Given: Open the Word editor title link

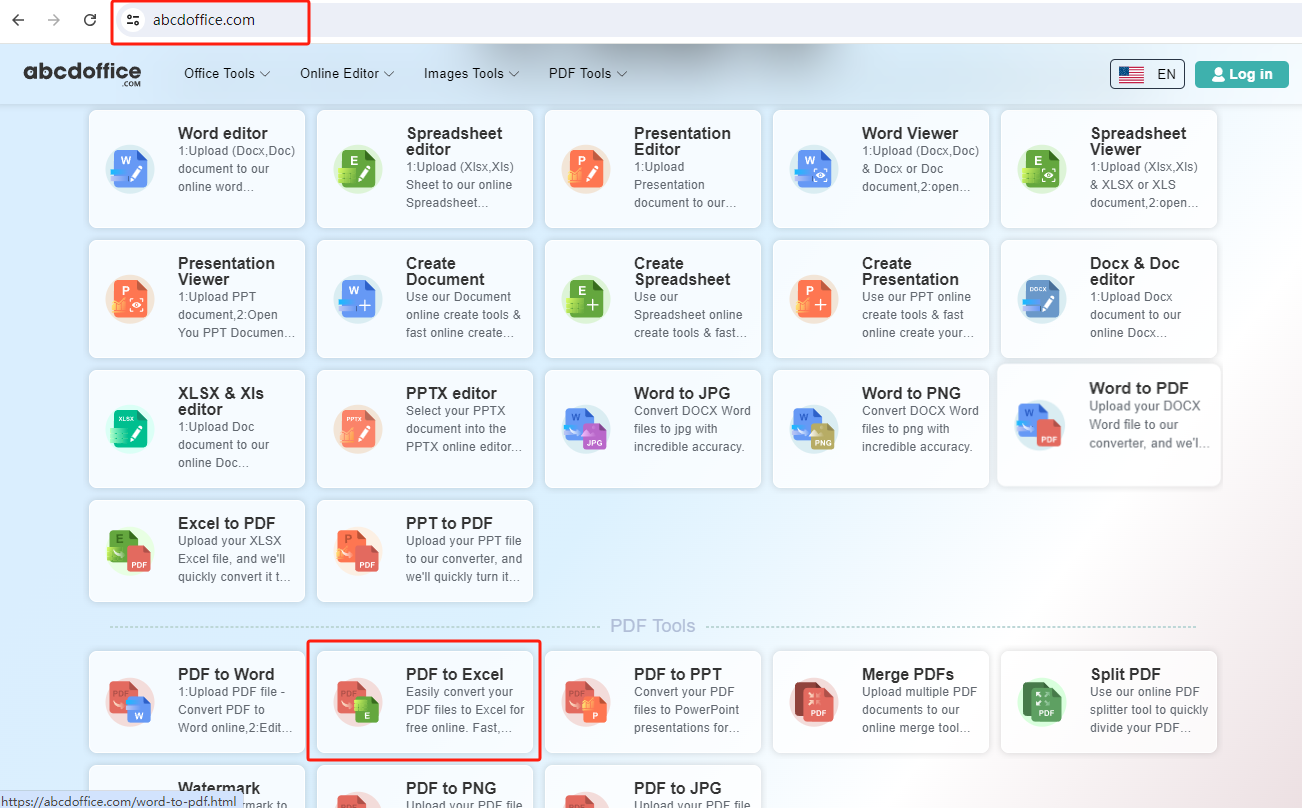Looking at the screenshot, I should tap(223, 133).
